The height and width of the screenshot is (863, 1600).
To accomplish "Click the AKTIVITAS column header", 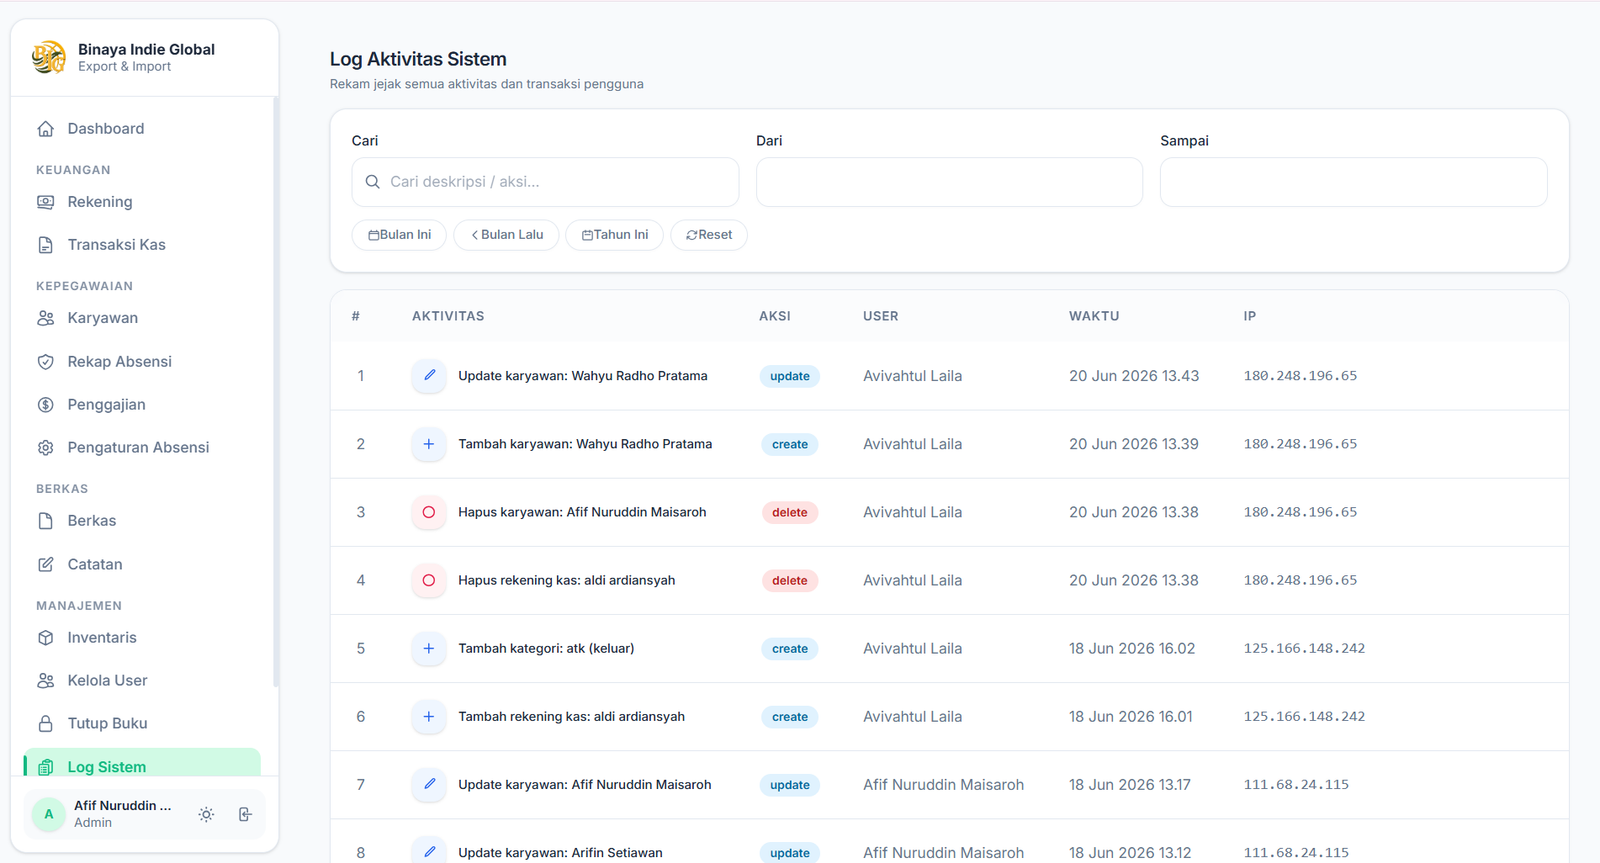I will click(448, 316).
